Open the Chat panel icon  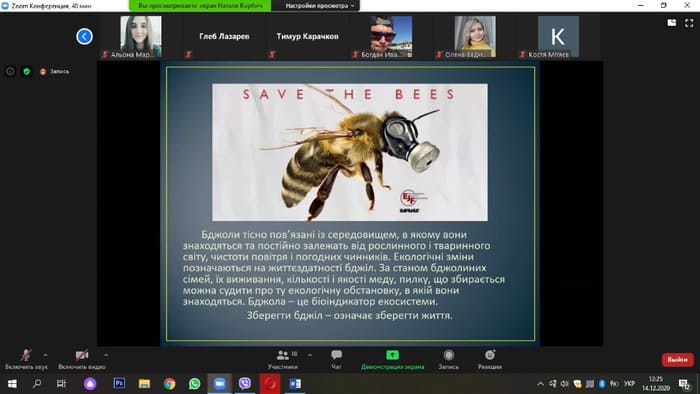pos(337,355)
